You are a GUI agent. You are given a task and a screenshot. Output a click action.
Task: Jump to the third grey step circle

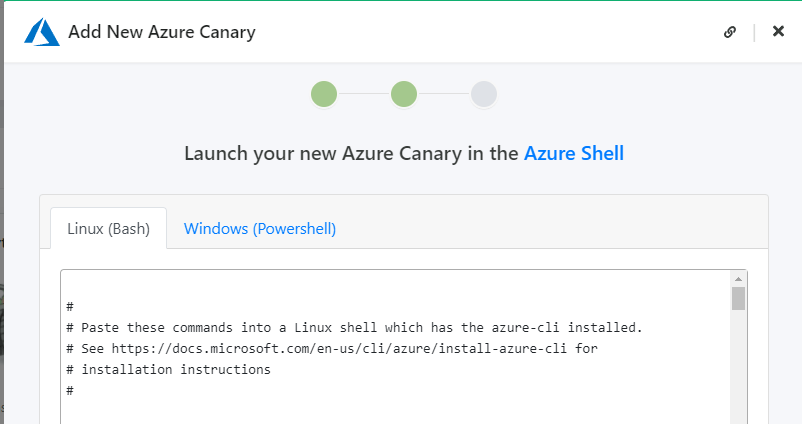point(484,94)
